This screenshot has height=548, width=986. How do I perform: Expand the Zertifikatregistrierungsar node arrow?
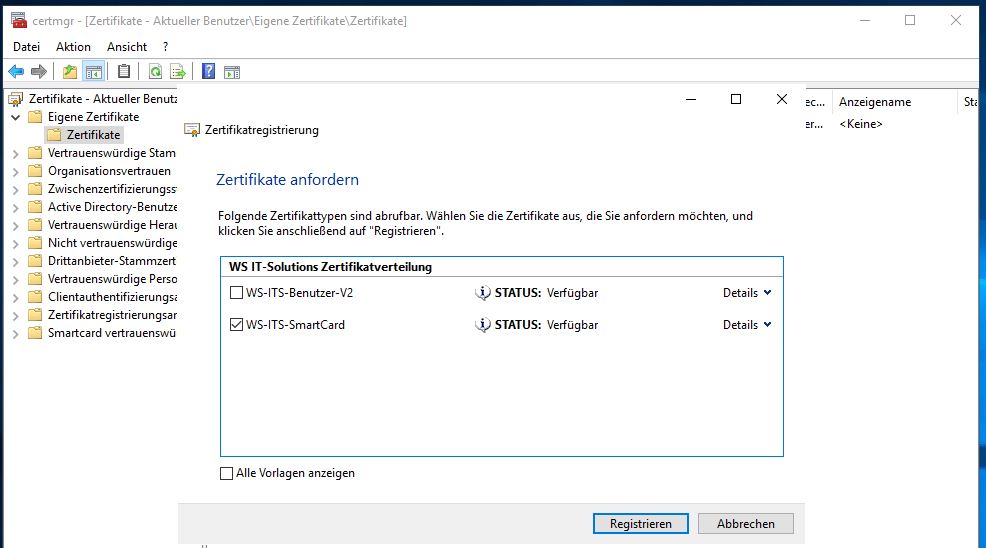coord(16,316)
